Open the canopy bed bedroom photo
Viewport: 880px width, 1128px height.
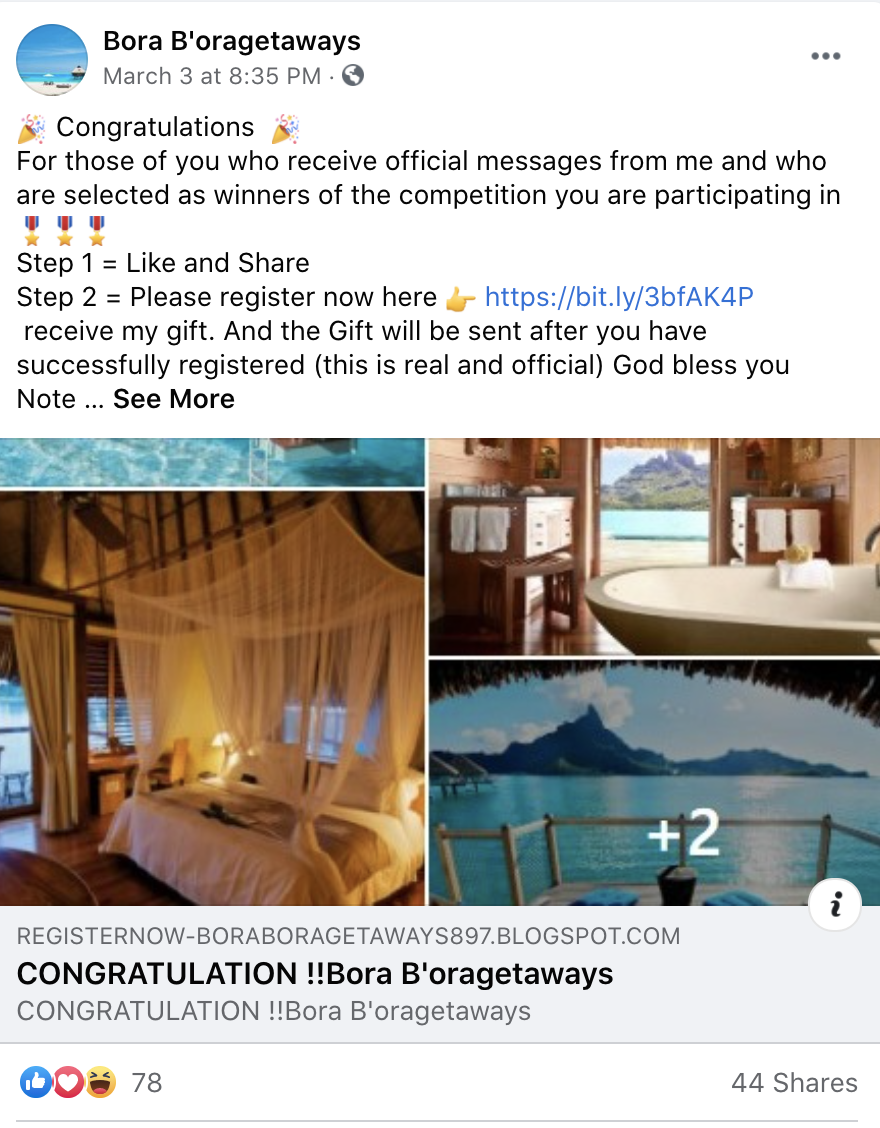point(212,698)
